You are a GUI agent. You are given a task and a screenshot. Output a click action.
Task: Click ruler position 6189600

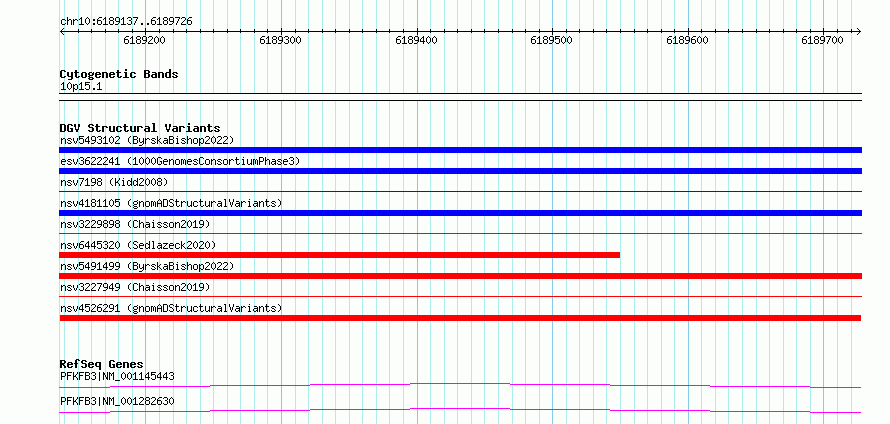pyautogui.click(x=687, y=41)
